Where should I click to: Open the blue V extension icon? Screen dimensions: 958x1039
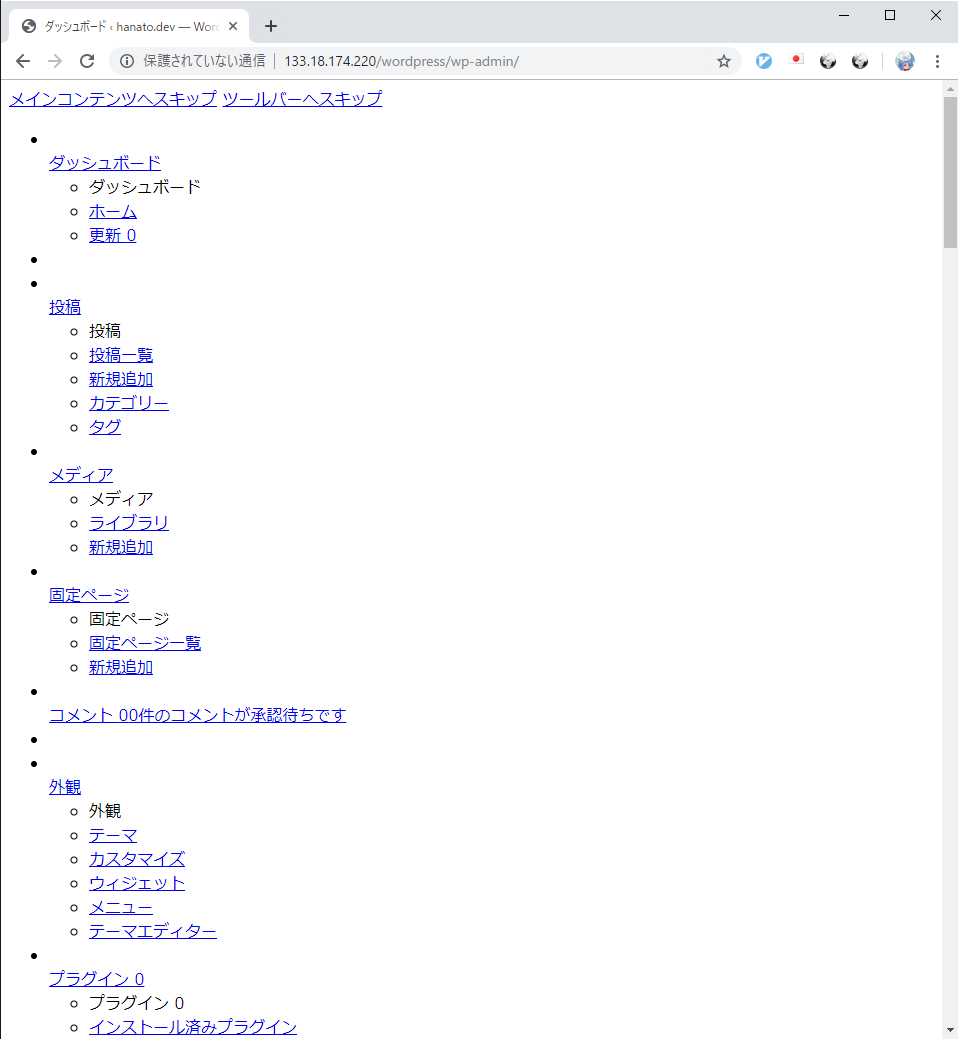[x=763, y=61]
